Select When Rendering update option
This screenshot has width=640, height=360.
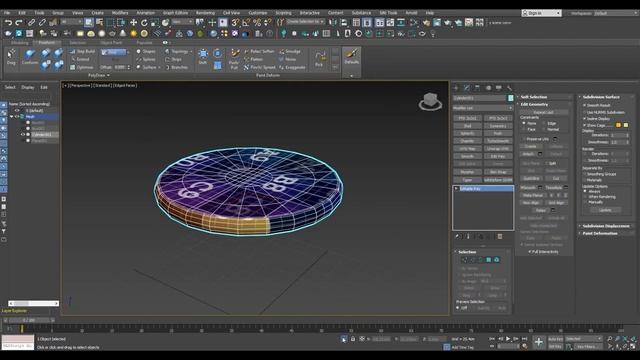pos(585,196)
